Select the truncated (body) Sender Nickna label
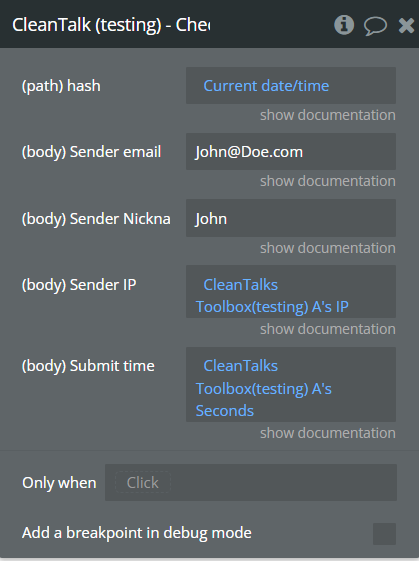Image resolution: width=419 pixels, height=561 pixels. [96, 219]
